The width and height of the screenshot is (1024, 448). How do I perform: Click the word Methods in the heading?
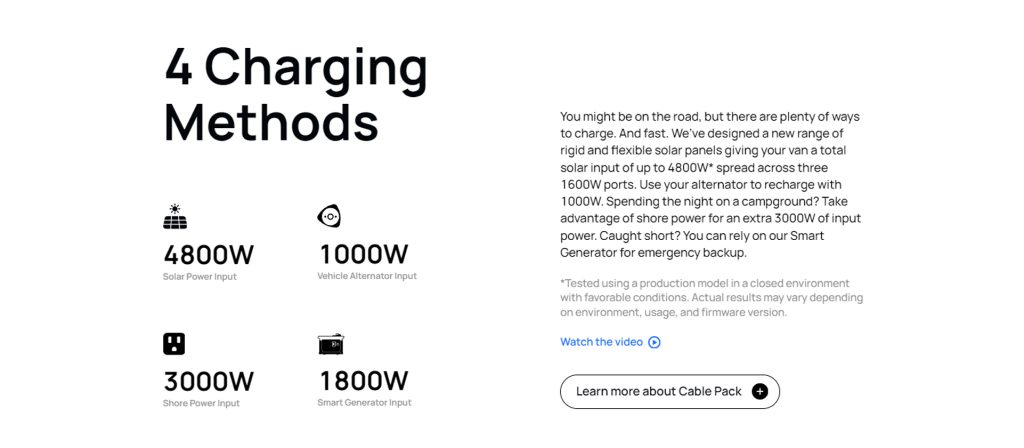click(x=271, y=123)
